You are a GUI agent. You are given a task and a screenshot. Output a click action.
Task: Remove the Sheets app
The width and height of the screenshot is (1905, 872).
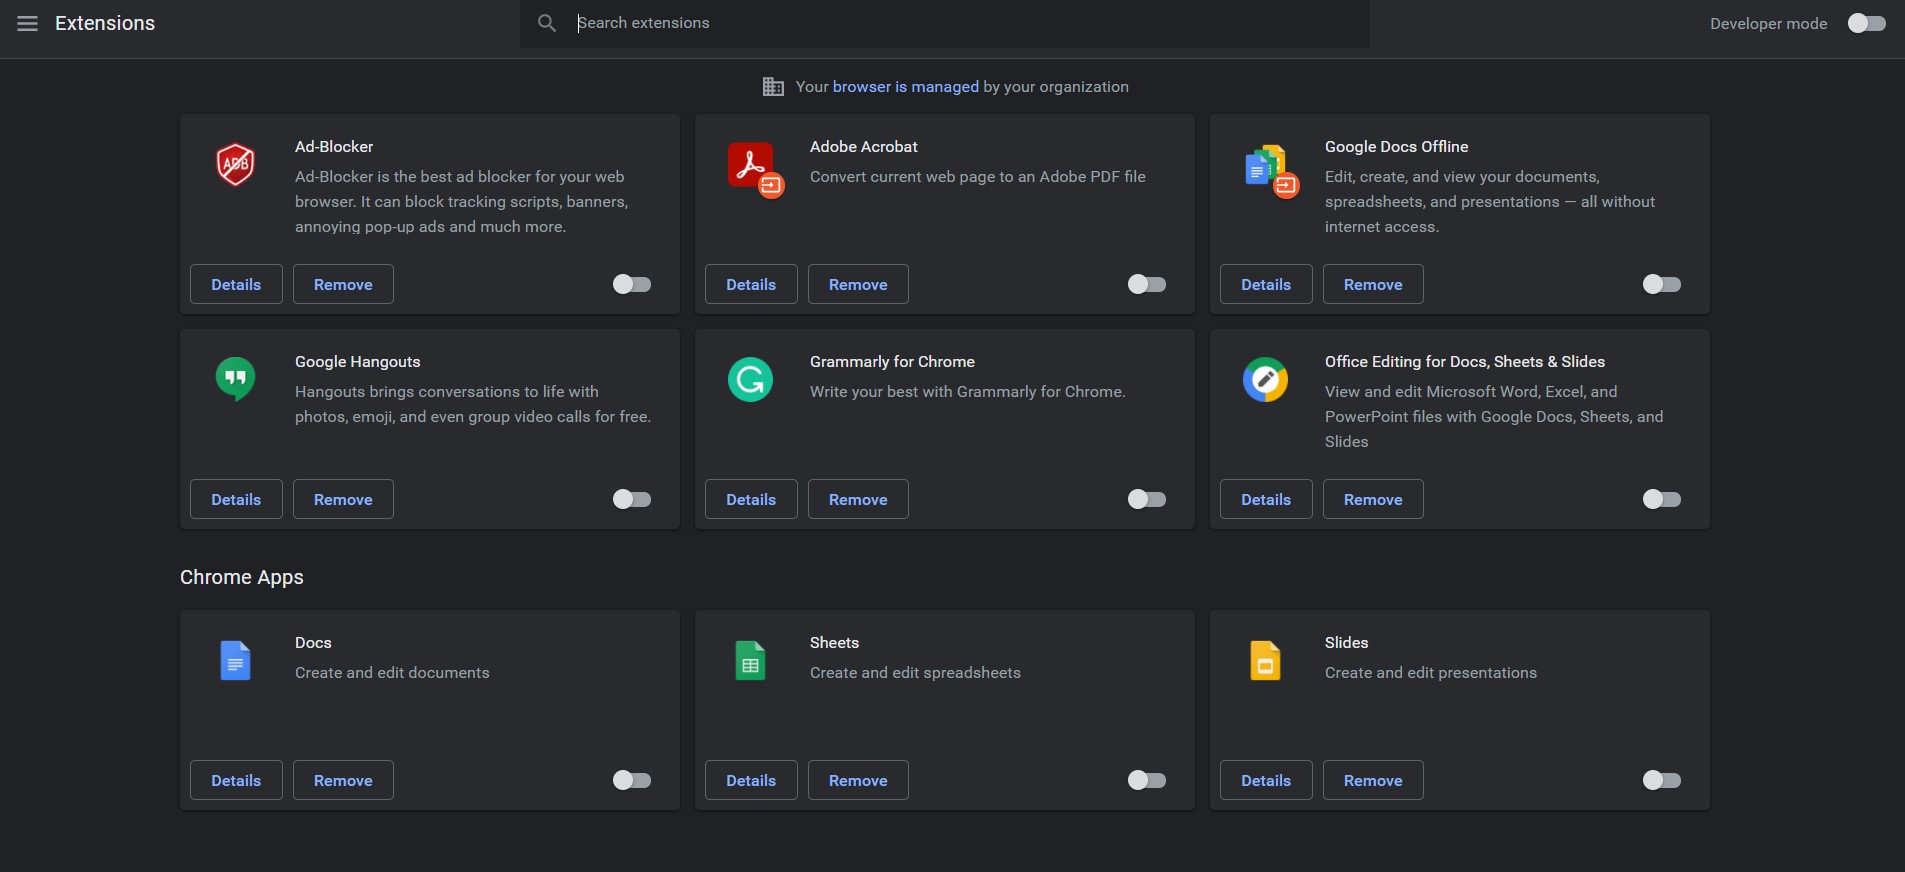click(x=858, y=780)
